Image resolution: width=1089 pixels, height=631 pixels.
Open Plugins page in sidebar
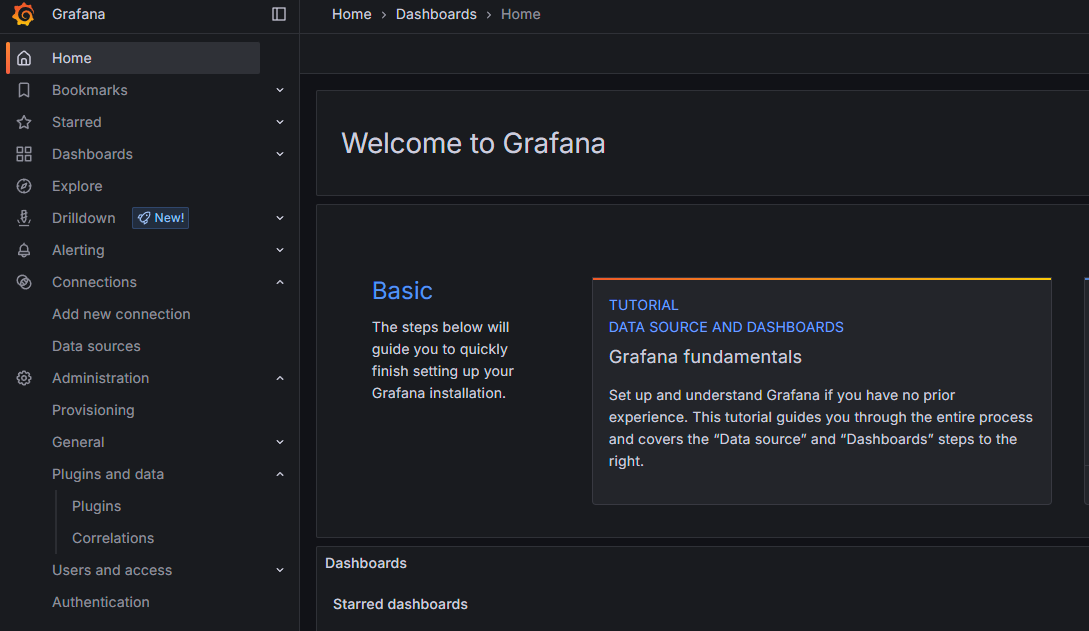pyautogui.click(x=97, y=506)
